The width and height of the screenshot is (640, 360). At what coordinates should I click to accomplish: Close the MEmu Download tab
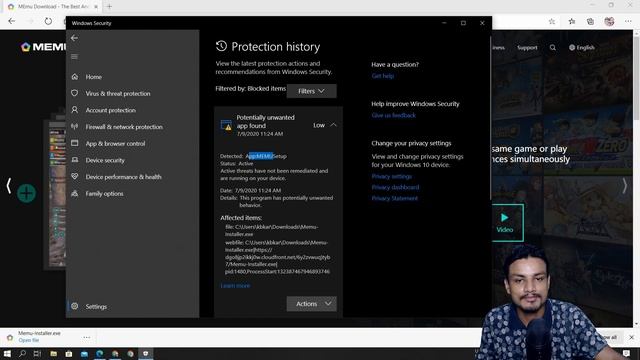click(96, 7)
